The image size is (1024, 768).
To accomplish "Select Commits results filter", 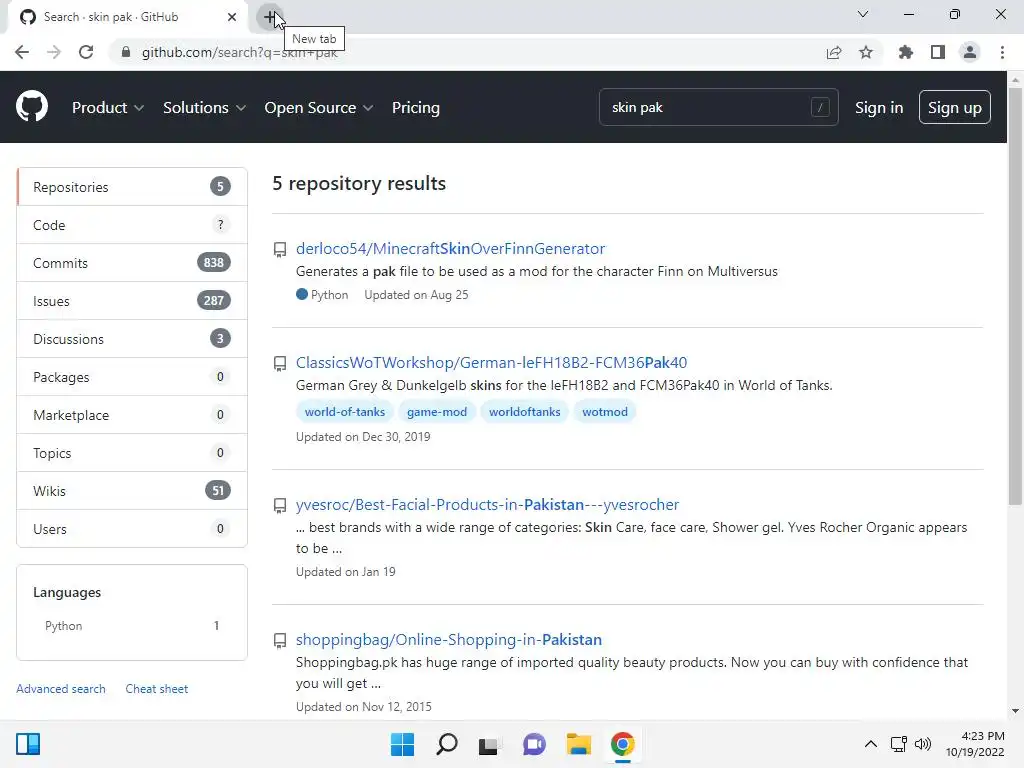I will tap(132, 263).
